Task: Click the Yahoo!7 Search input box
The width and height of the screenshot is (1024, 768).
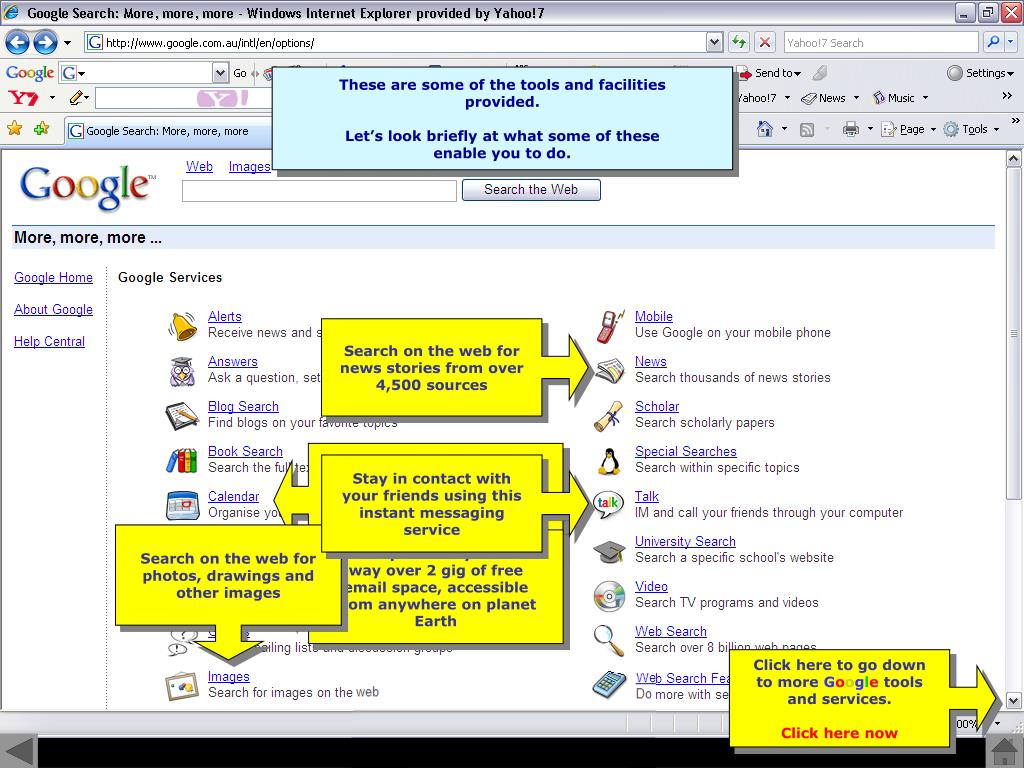Action: point(880,42)
